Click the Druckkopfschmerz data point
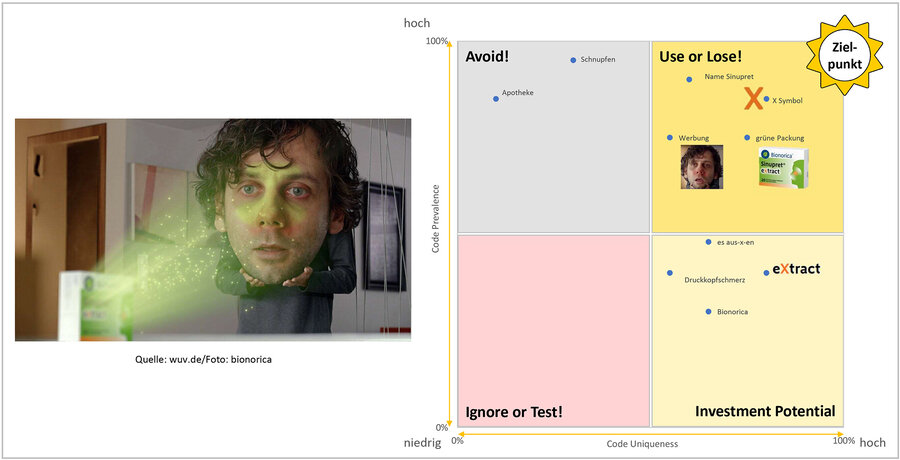The image size is (900, 460). pos(670,273)
